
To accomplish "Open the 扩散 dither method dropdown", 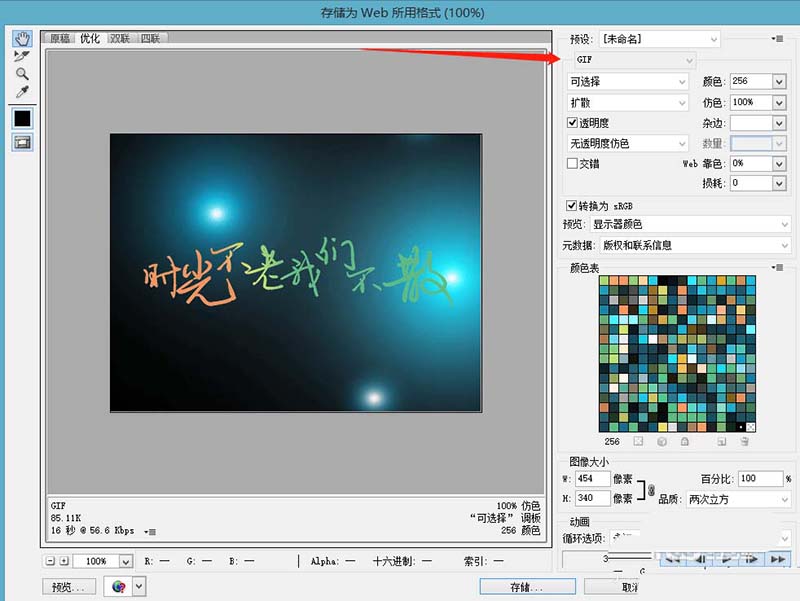I will click(x=628, y=103).
